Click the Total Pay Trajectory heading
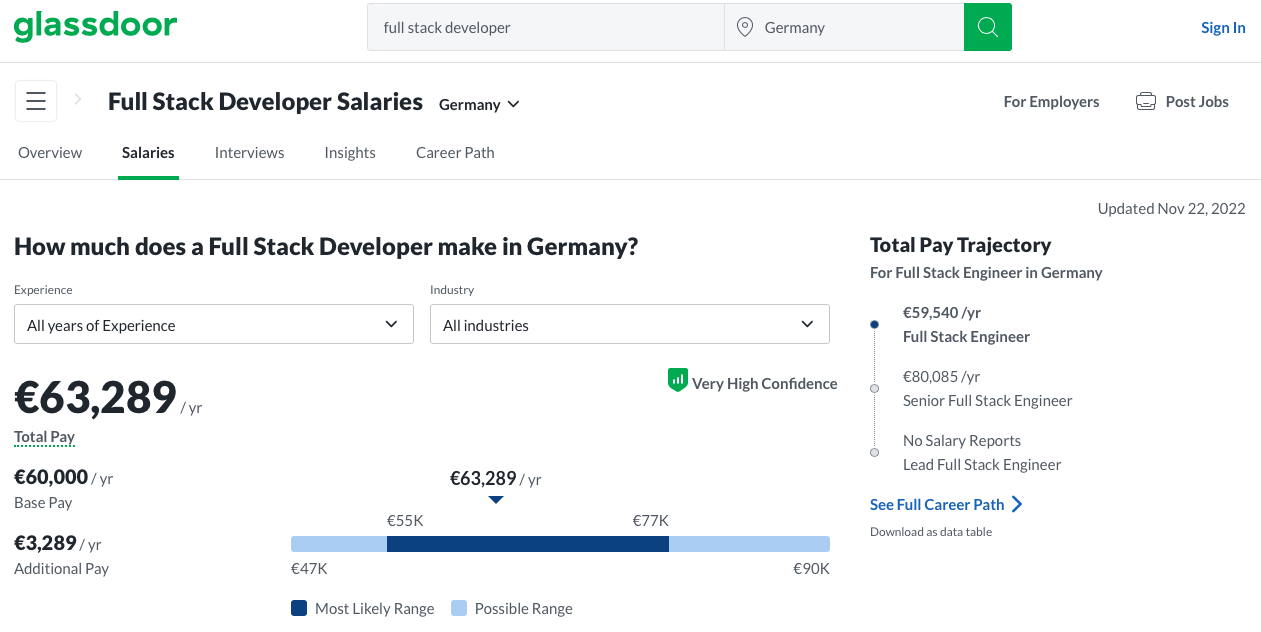Viewport: 1261px width, 632px height. point(960,245)
